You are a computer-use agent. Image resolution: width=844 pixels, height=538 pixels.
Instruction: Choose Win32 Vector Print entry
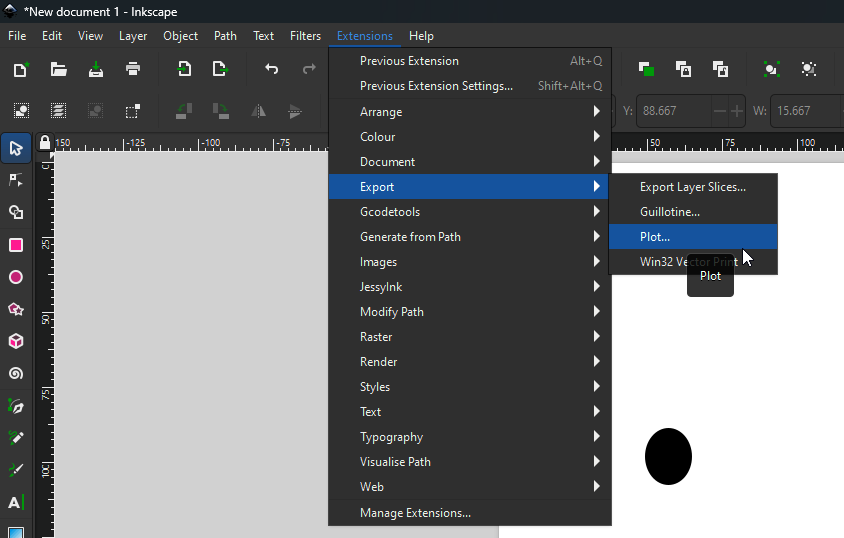point(693,261)
